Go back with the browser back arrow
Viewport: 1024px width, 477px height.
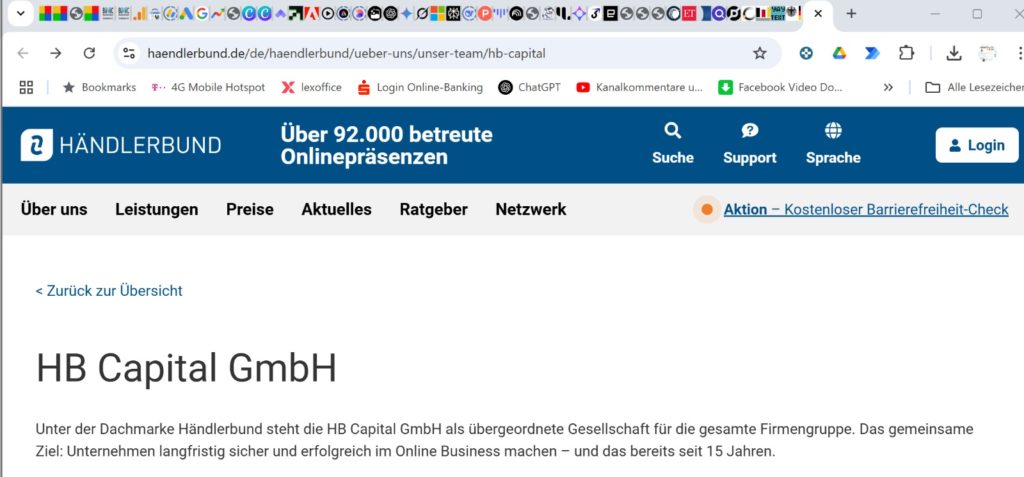23,54
